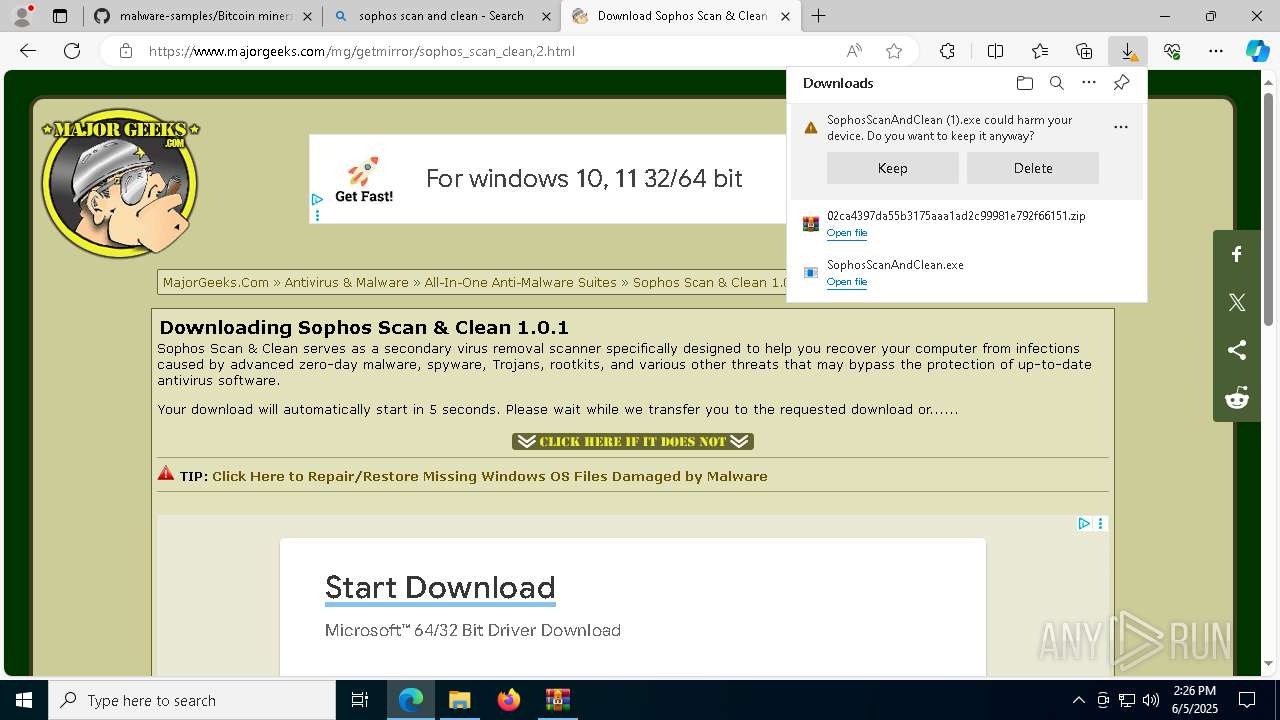Toggle read aloud in address bar
The height and width of the screenshot is (720, 1280).
pos(854,51)
